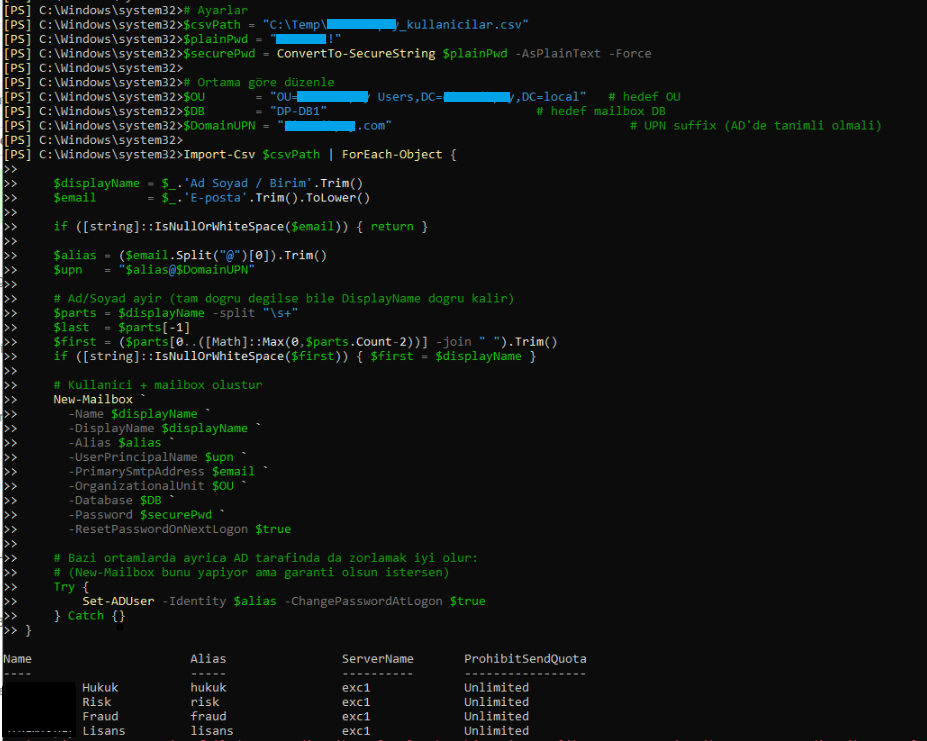
Task: Click the "fraud" value in Alias column
Action: point(208,716)
